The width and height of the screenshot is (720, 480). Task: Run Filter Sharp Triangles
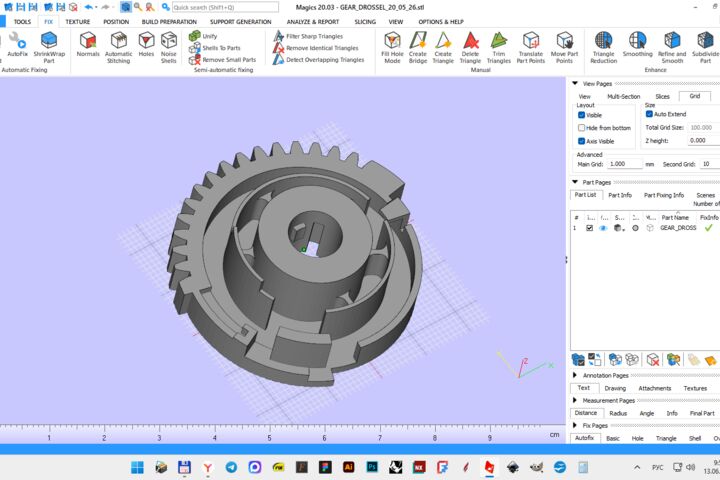(308, 36)
